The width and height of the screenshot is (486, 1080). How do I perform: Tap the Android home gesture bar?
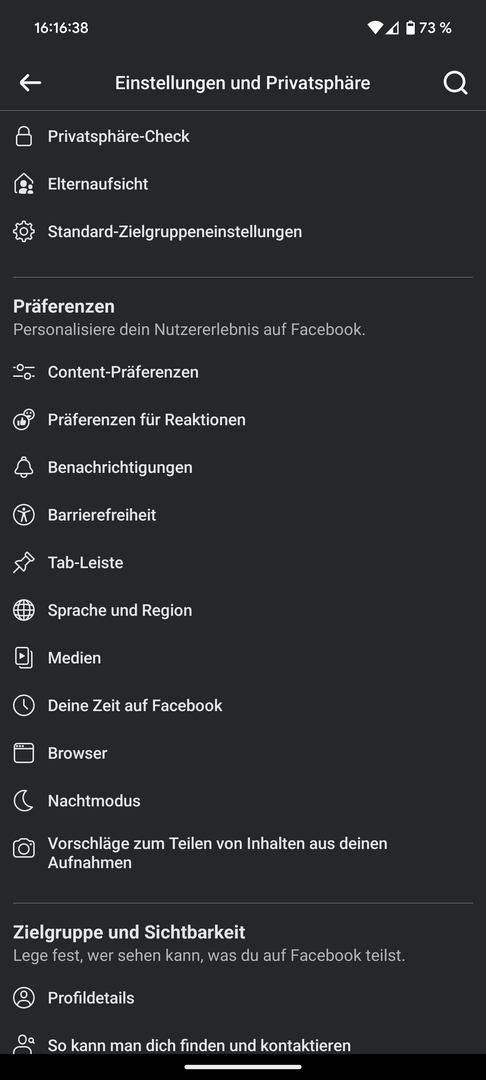click(x=243, y=1067)
